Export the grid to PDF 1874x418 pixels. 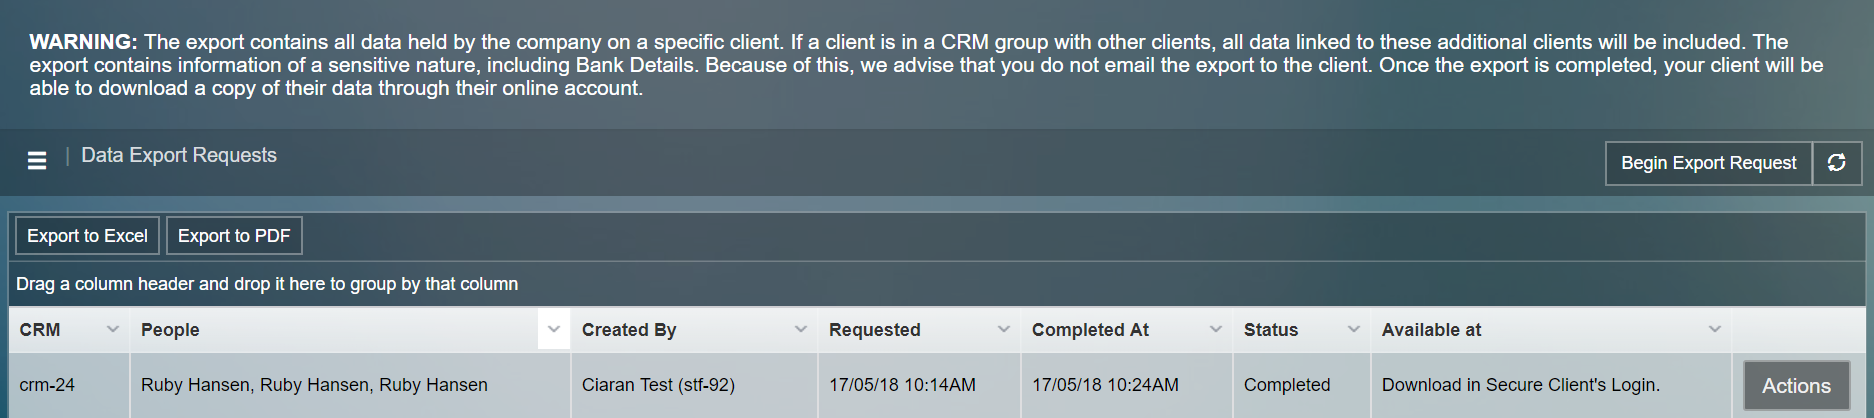234,236
